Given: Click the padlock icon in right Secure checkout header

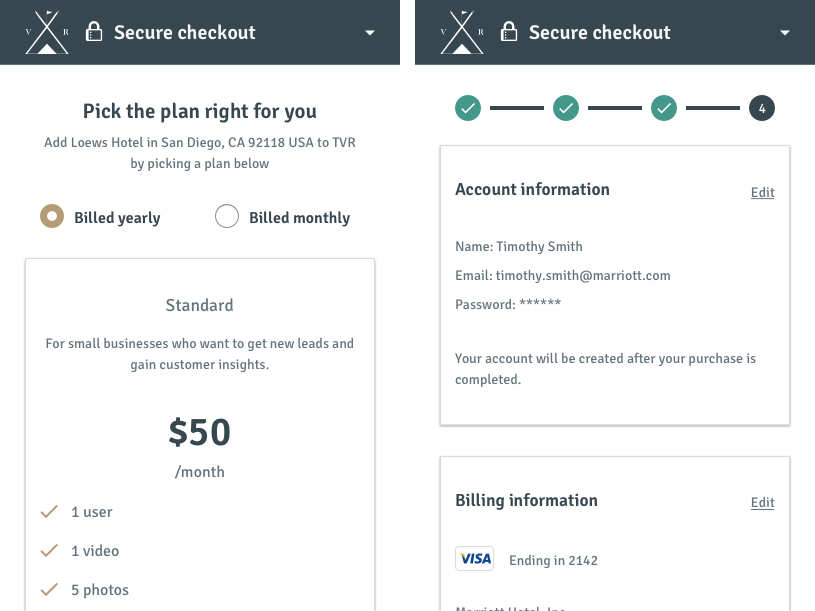Looking at the screenshot, I should click(509, 32).
